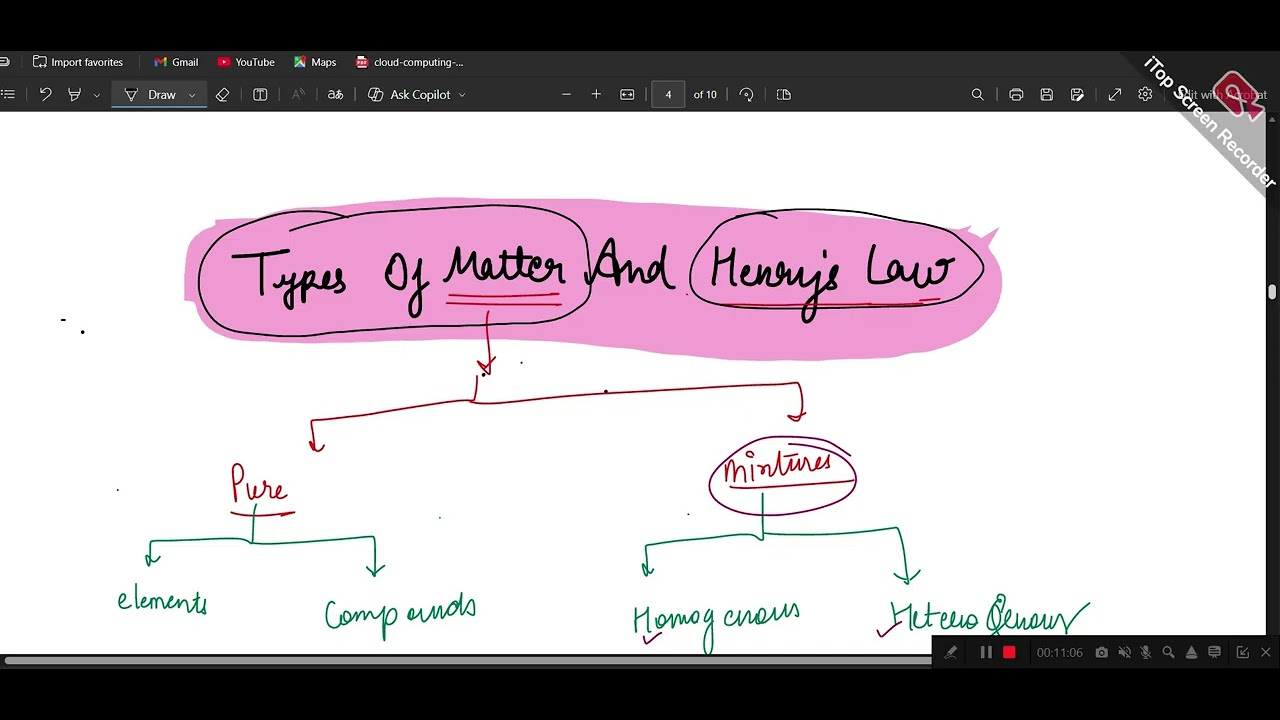Viewport: 1280px width, 720px height.
Task: Take a screenshot with recorder camera
Action: coord(1101,652)
